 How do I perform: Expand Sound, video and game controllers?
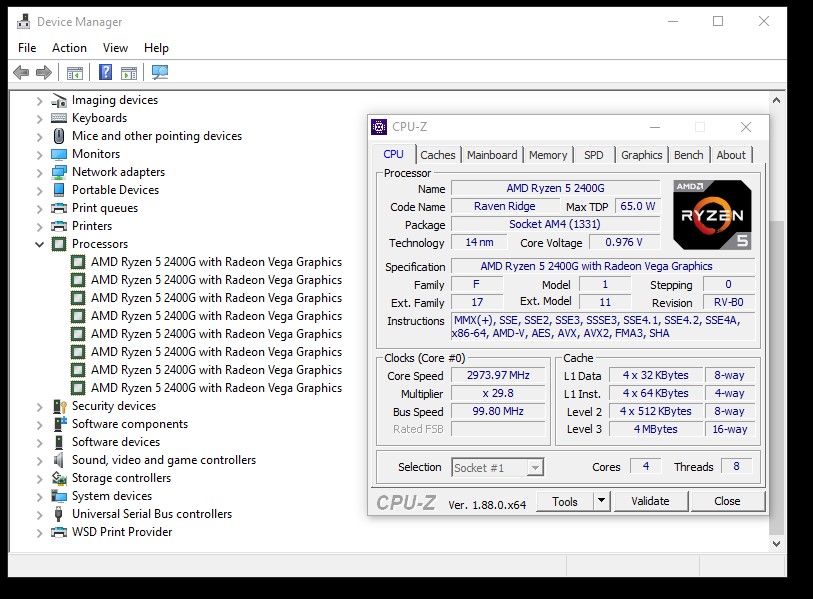(x=40, y=460)
